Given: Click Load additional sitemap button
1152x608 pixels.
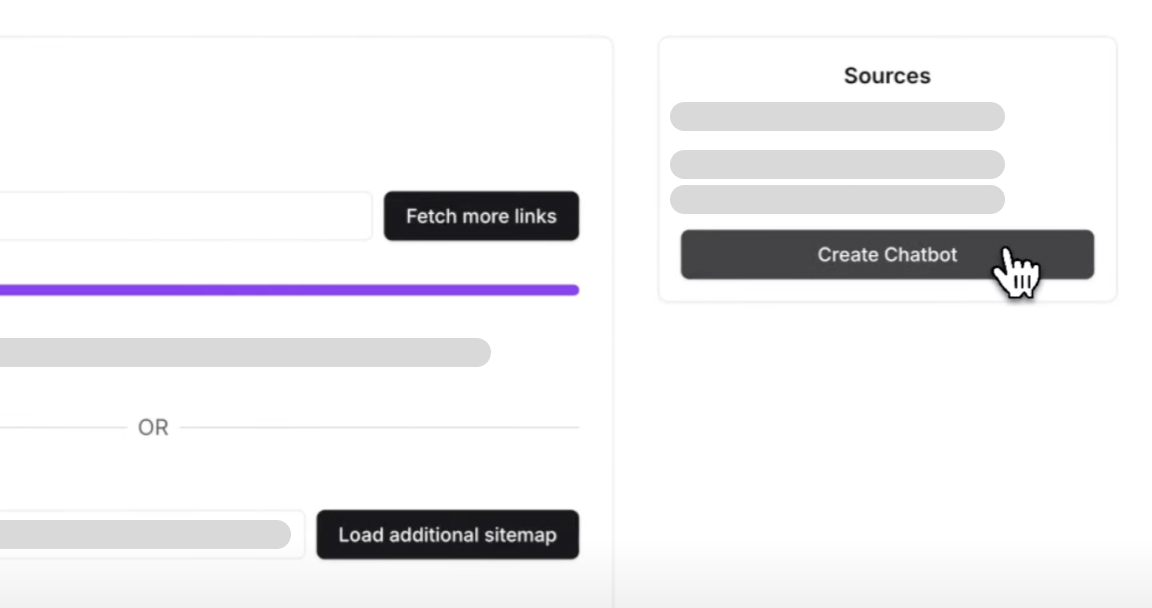Looking at the screenshot, I should pyautogui.click(x=447, y=535).
